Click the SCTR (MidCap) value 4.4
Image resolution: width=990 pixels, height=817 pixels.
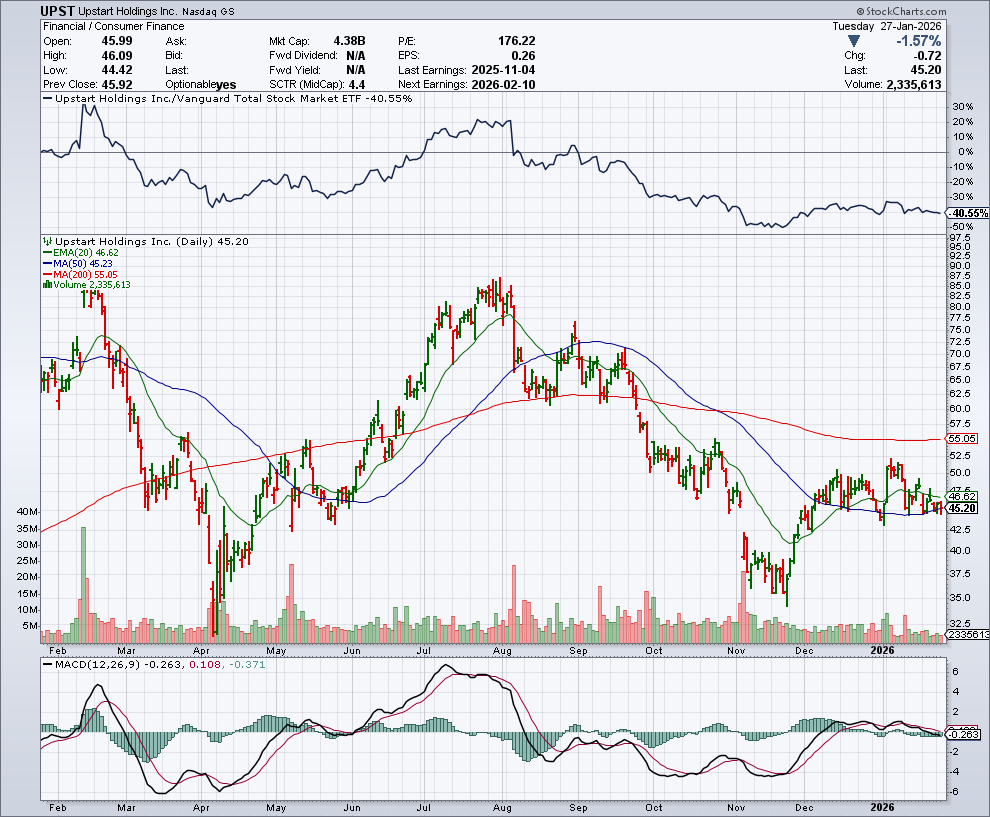coord(356,85)
